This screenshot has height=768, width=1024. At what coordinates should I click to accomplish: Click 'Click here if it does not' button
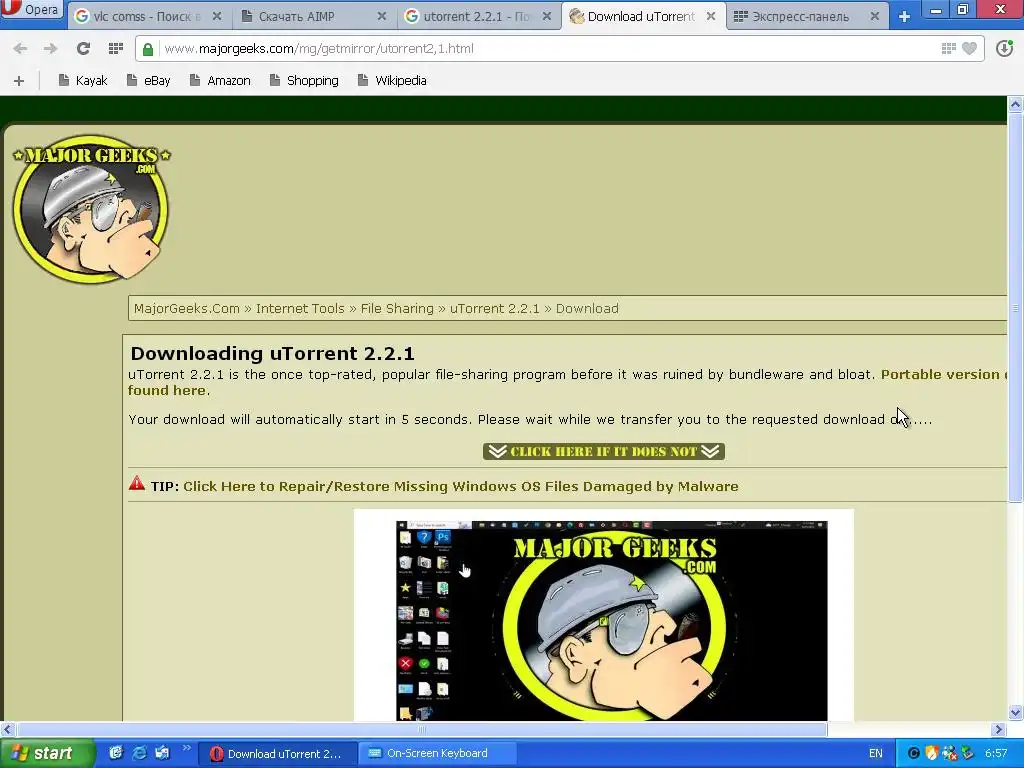(x=604, y=451)
